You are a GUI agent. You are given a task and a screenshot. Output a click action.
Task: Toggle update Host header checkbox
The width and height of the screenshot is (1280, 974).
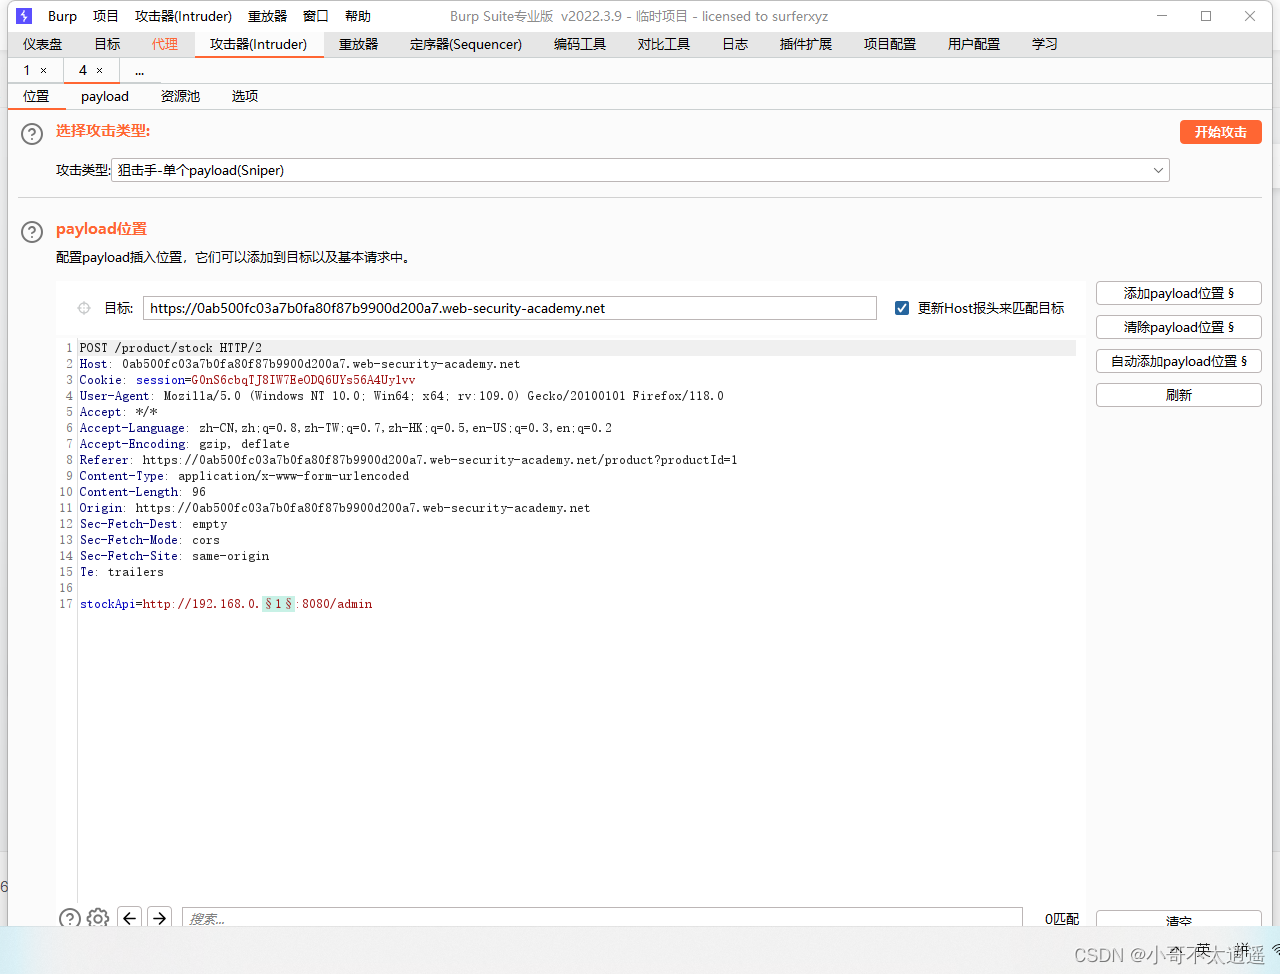click(902, 308)
